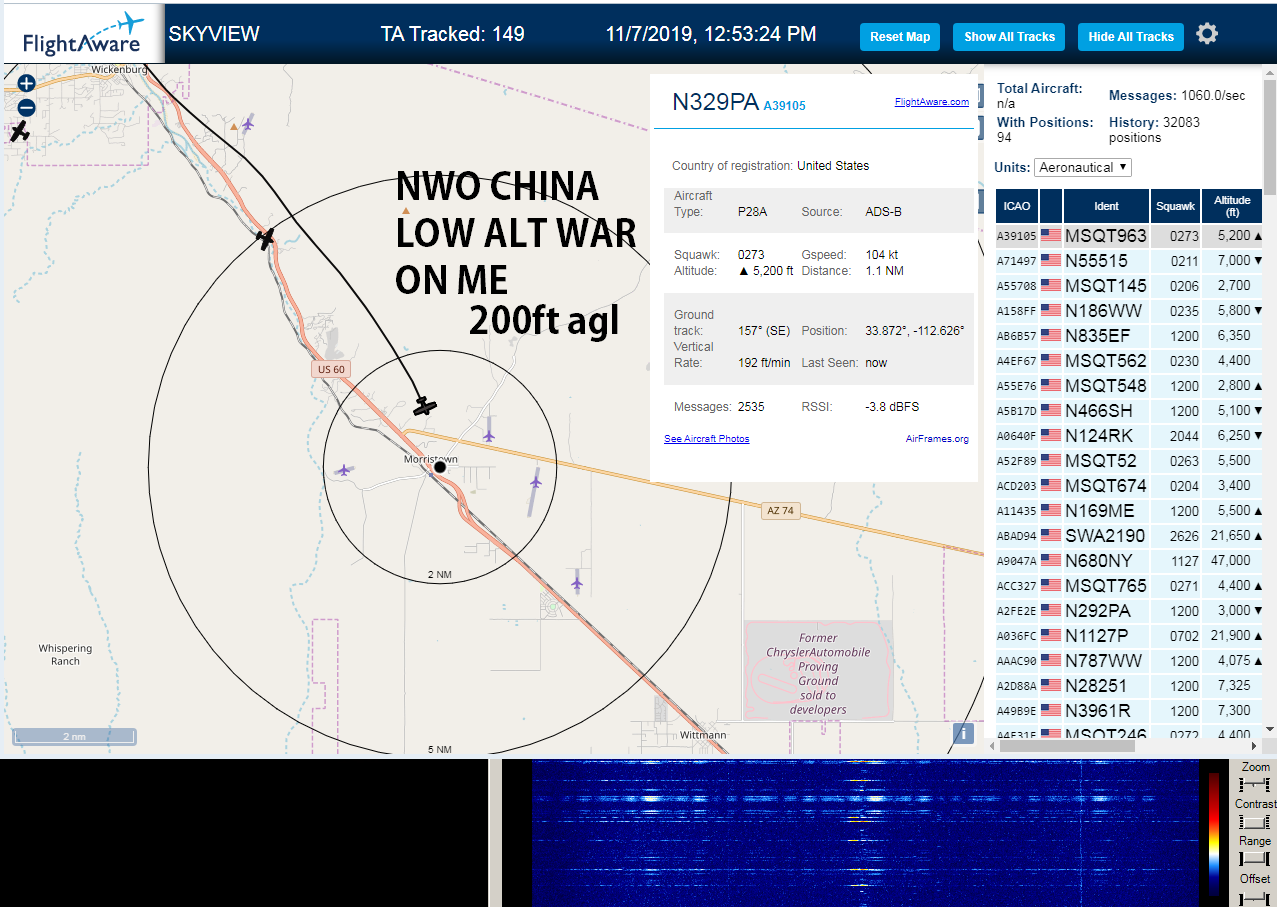Select the N124RK aircraft row

[x=1129, y=436]
